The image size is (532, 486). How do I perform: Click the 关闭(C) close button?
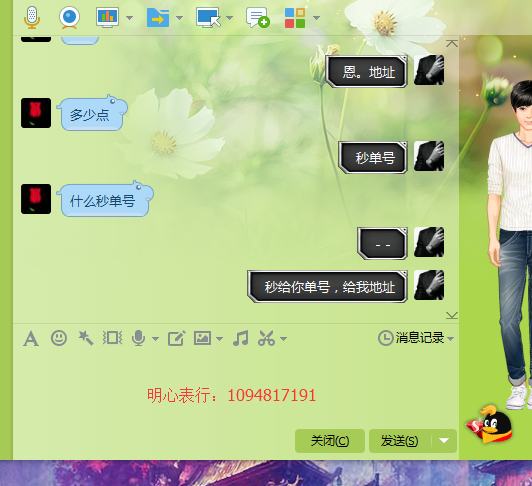[x=330, y=441]
